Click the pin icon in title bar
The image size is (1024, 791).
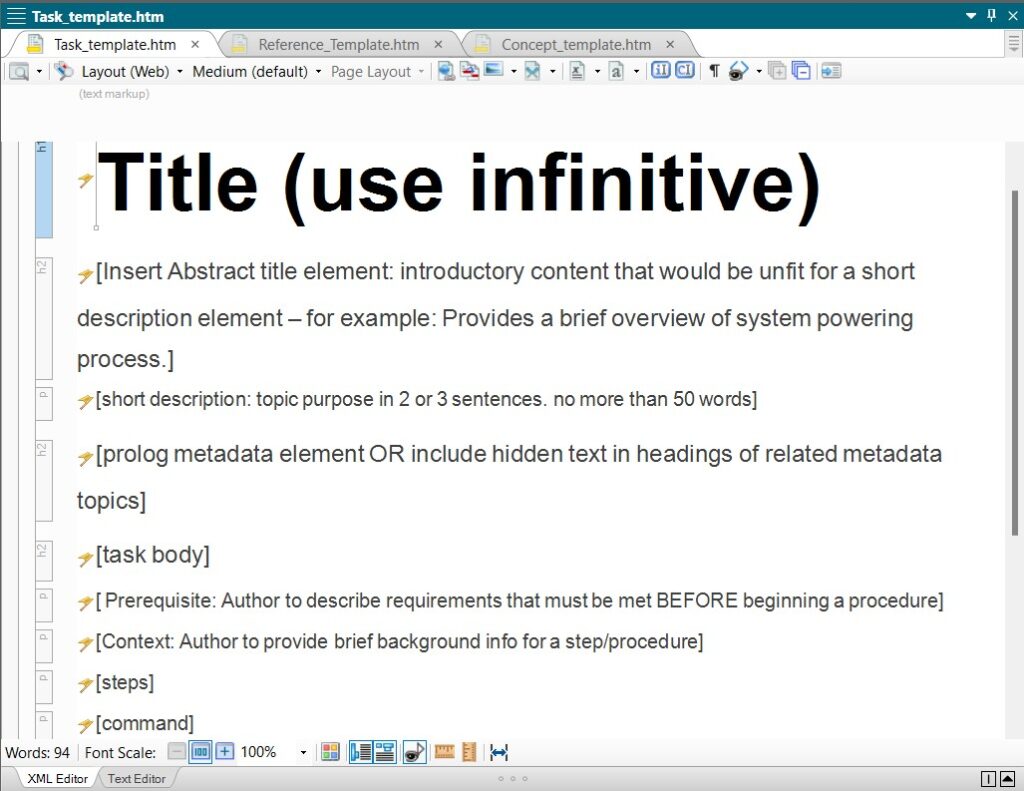(991, 15)
